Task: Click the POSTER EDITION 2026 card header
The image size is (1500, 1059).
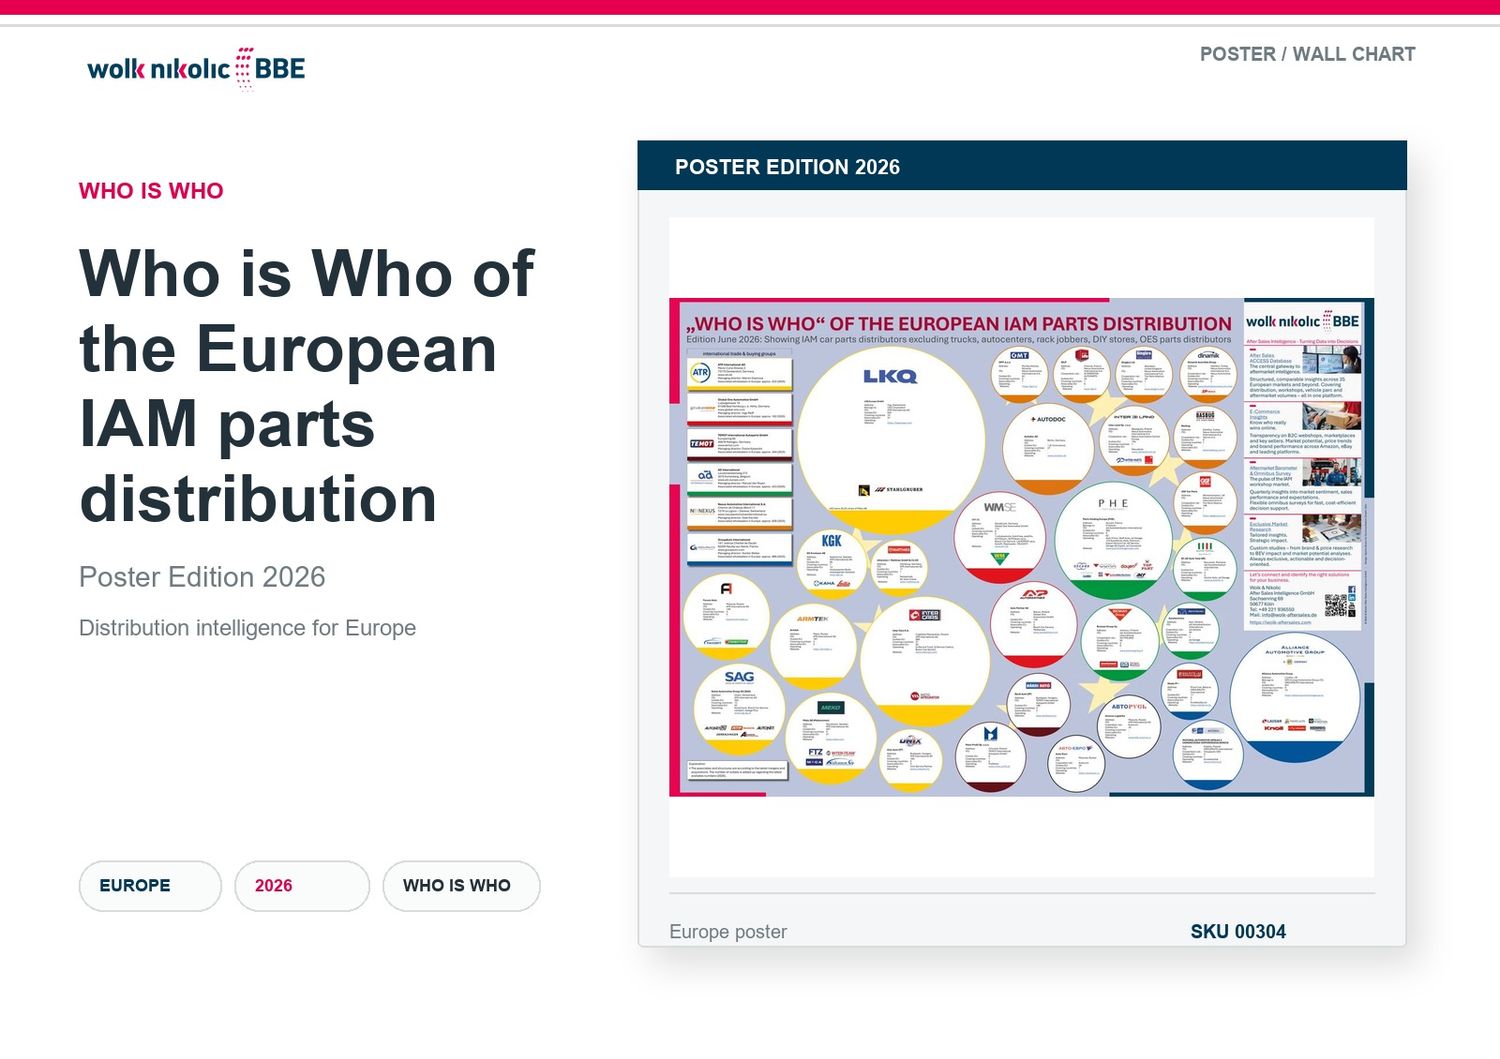Action: [1022, 166]
